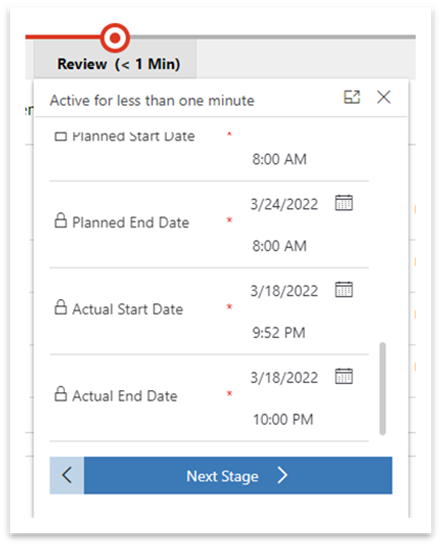The image size is (441, 546).
Task: Click the lock icon beside Planned End Date
Action: (x=61, y=220)
